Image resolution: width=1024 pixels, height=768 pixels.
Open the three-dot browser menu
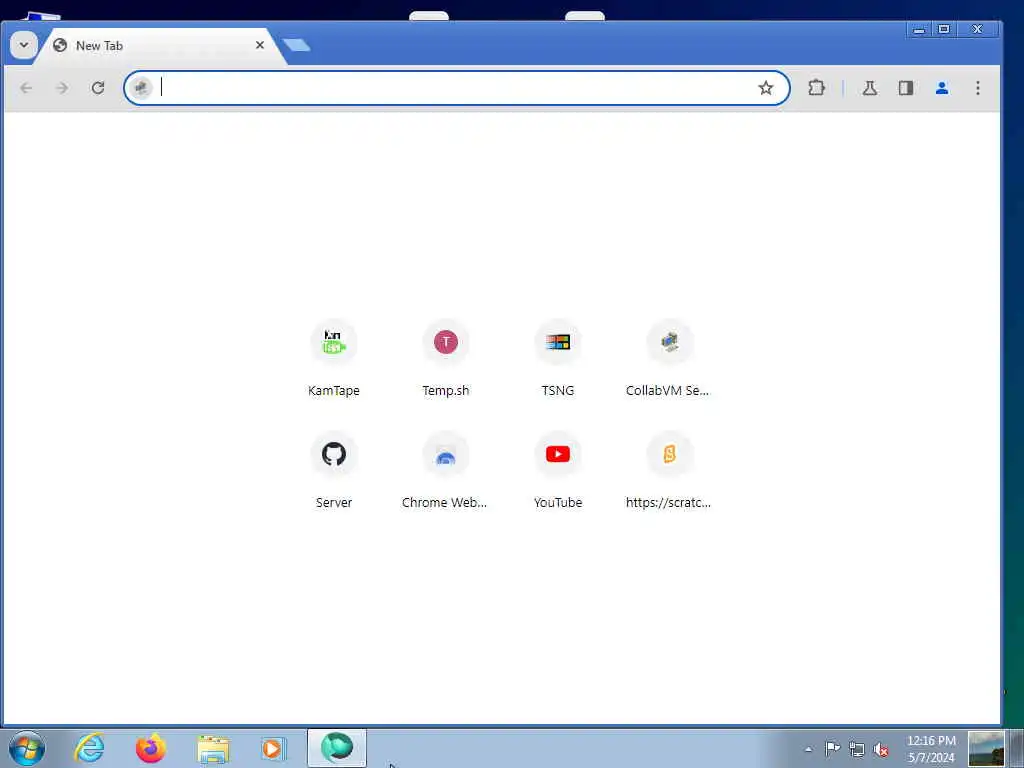pyautogui.click(x=978, y=88)
